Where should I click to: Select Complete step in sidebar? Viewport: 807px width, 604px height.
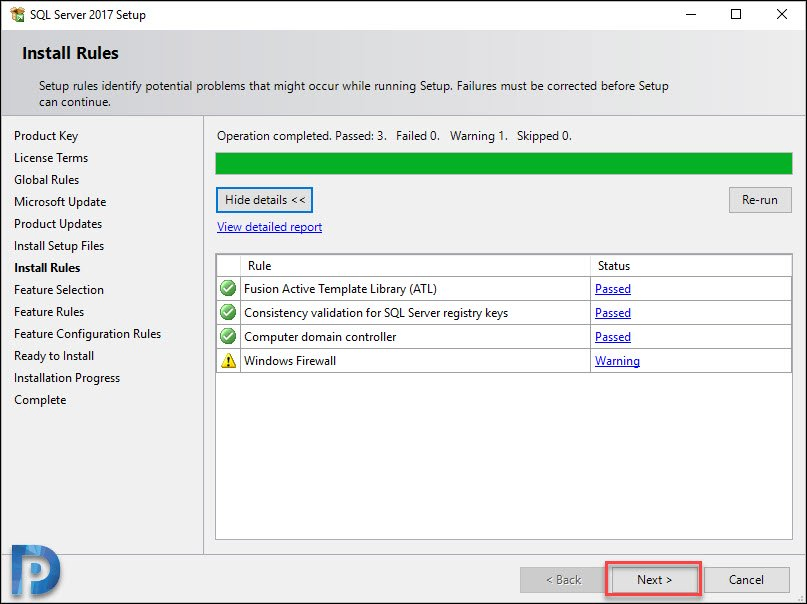(x=40, y=400)
